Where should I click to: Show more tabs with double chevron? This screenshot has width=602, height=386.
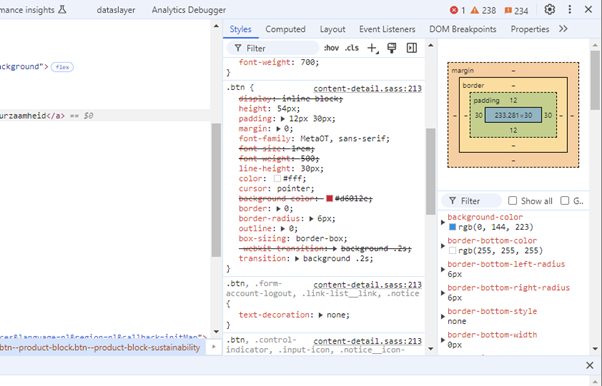pos(563,29)
